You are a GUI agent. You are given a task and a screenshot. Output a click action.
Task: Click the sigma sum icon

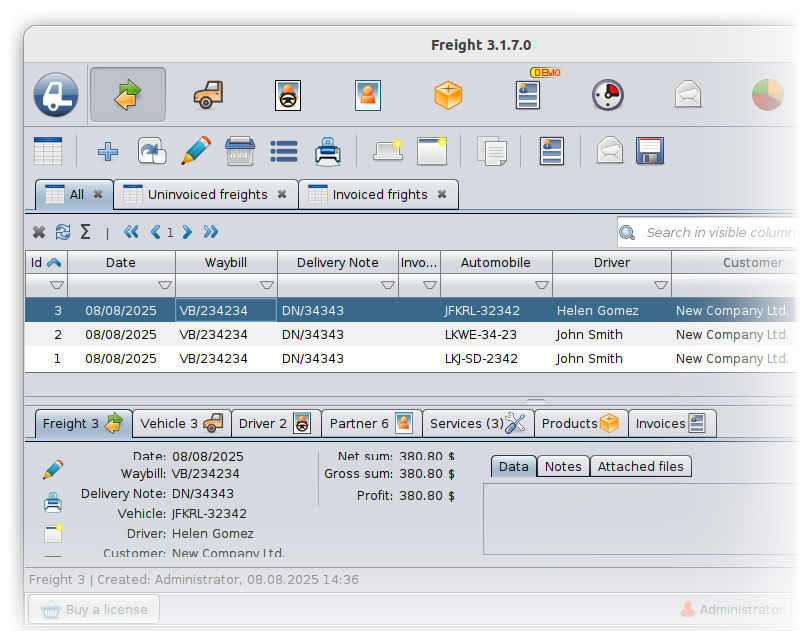pos(85,232)
